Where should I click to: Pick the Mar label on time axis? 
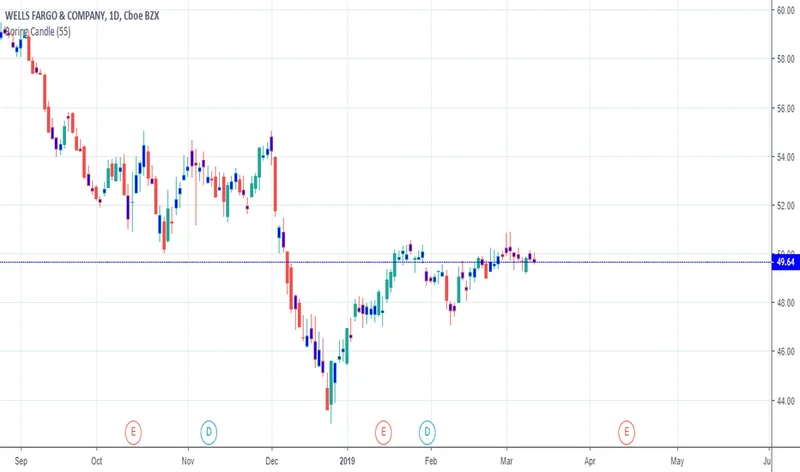(x=506, y=462)
